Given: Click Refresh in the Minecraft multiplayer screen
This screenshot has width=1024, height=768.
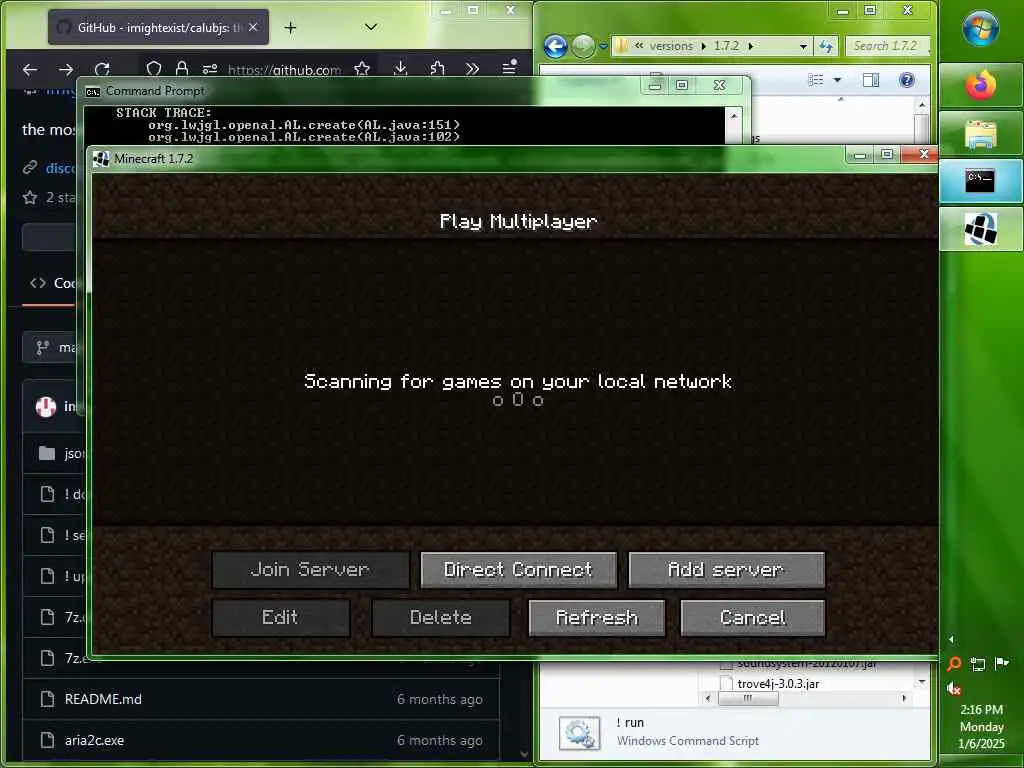Looking at the screenshot, I should point(596,618).
